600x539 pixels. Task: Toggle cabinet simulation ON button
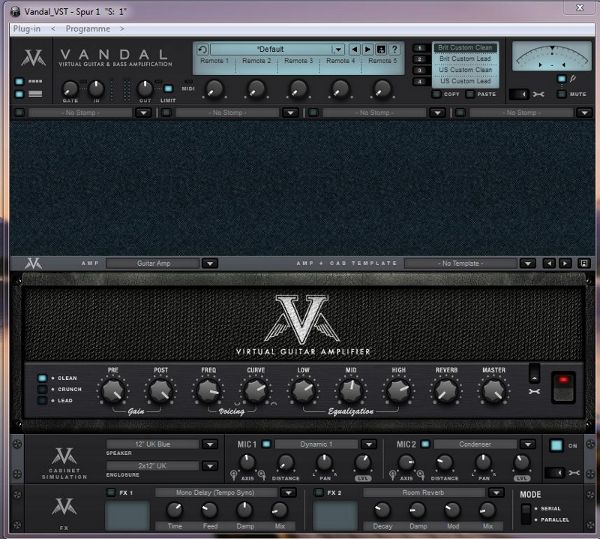click(x=556, y=446)
